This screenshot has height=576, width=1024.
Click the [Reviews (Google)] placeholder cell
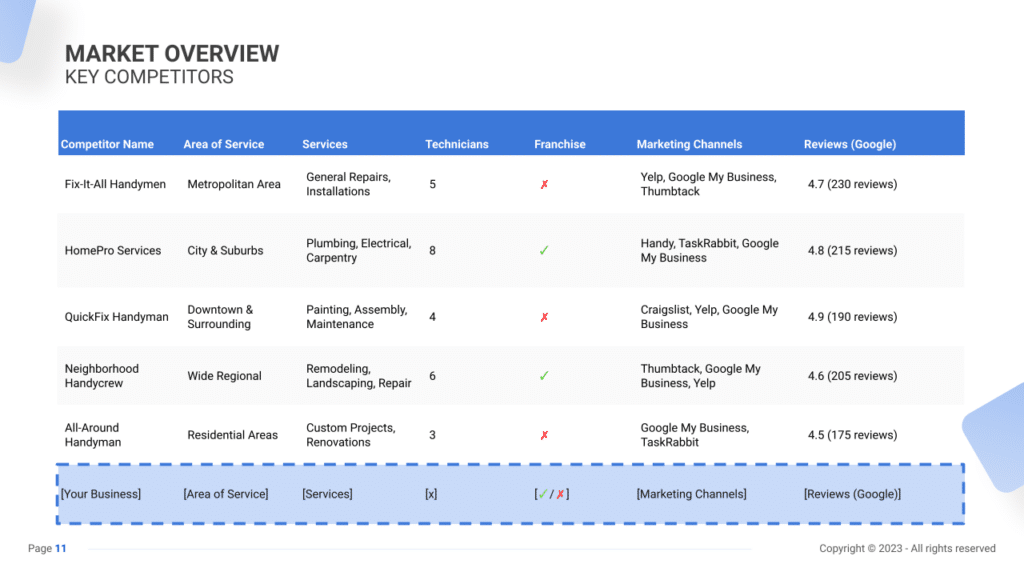point(852,494)
